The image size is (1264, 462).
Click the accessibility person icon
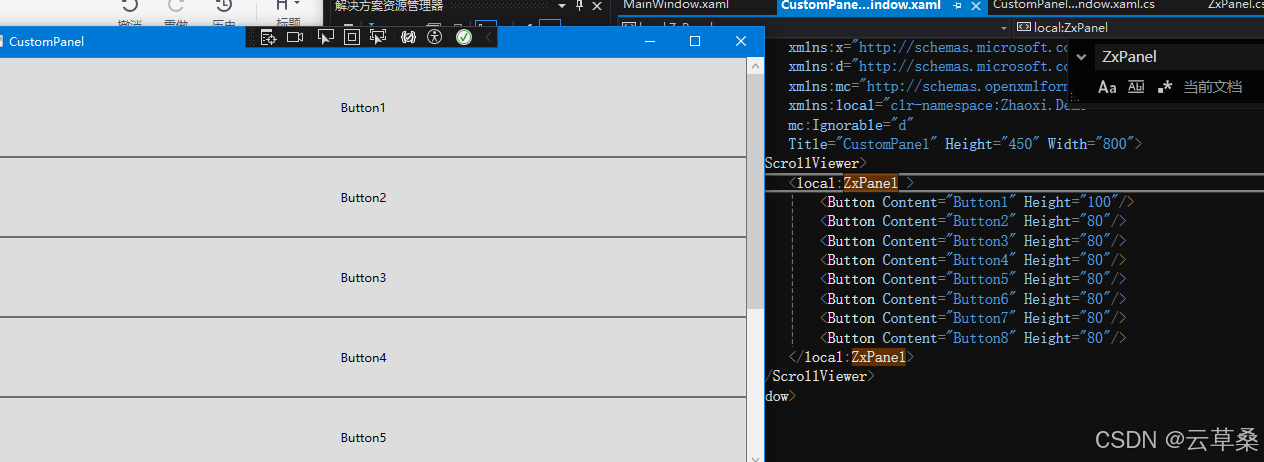click(434, 37)
